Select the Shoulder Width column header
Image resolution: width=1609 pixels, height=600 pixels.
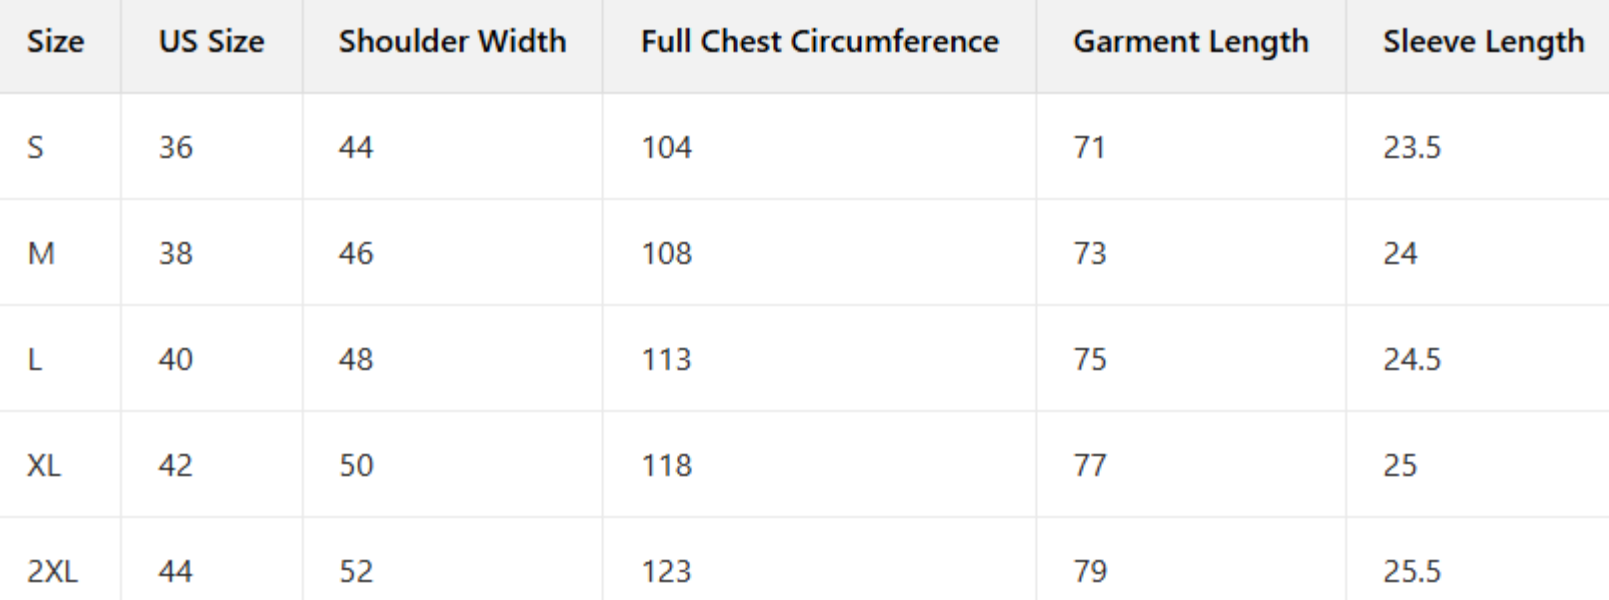click(x=452, y=42)
